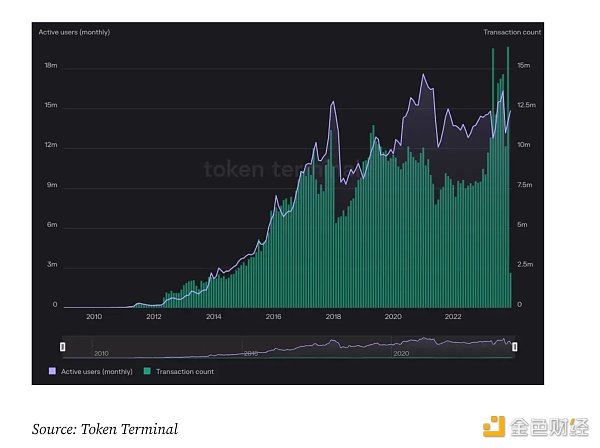
Task: Click the 2010 label in range navigator
Action: point(100,354)
